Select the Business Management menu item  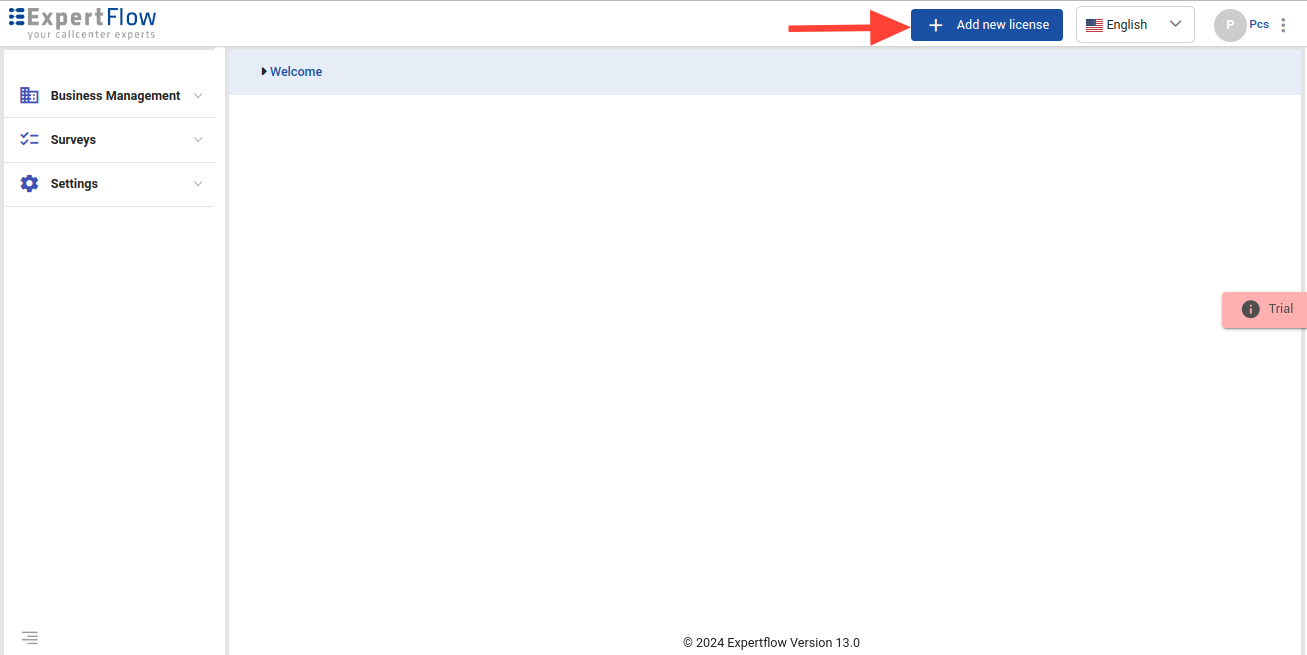115,96
